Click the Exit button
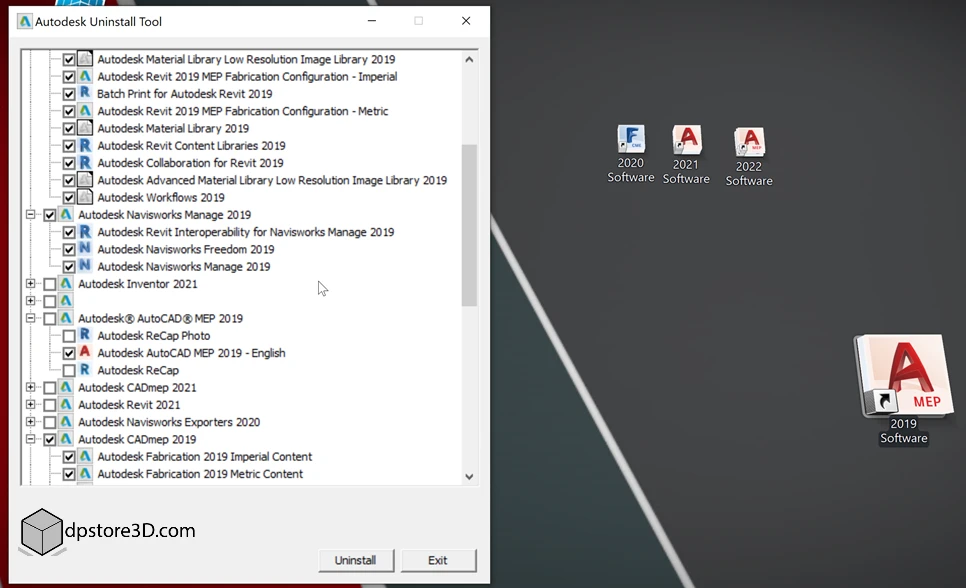This screenshot has width=966, height=588. click(438, 560)
